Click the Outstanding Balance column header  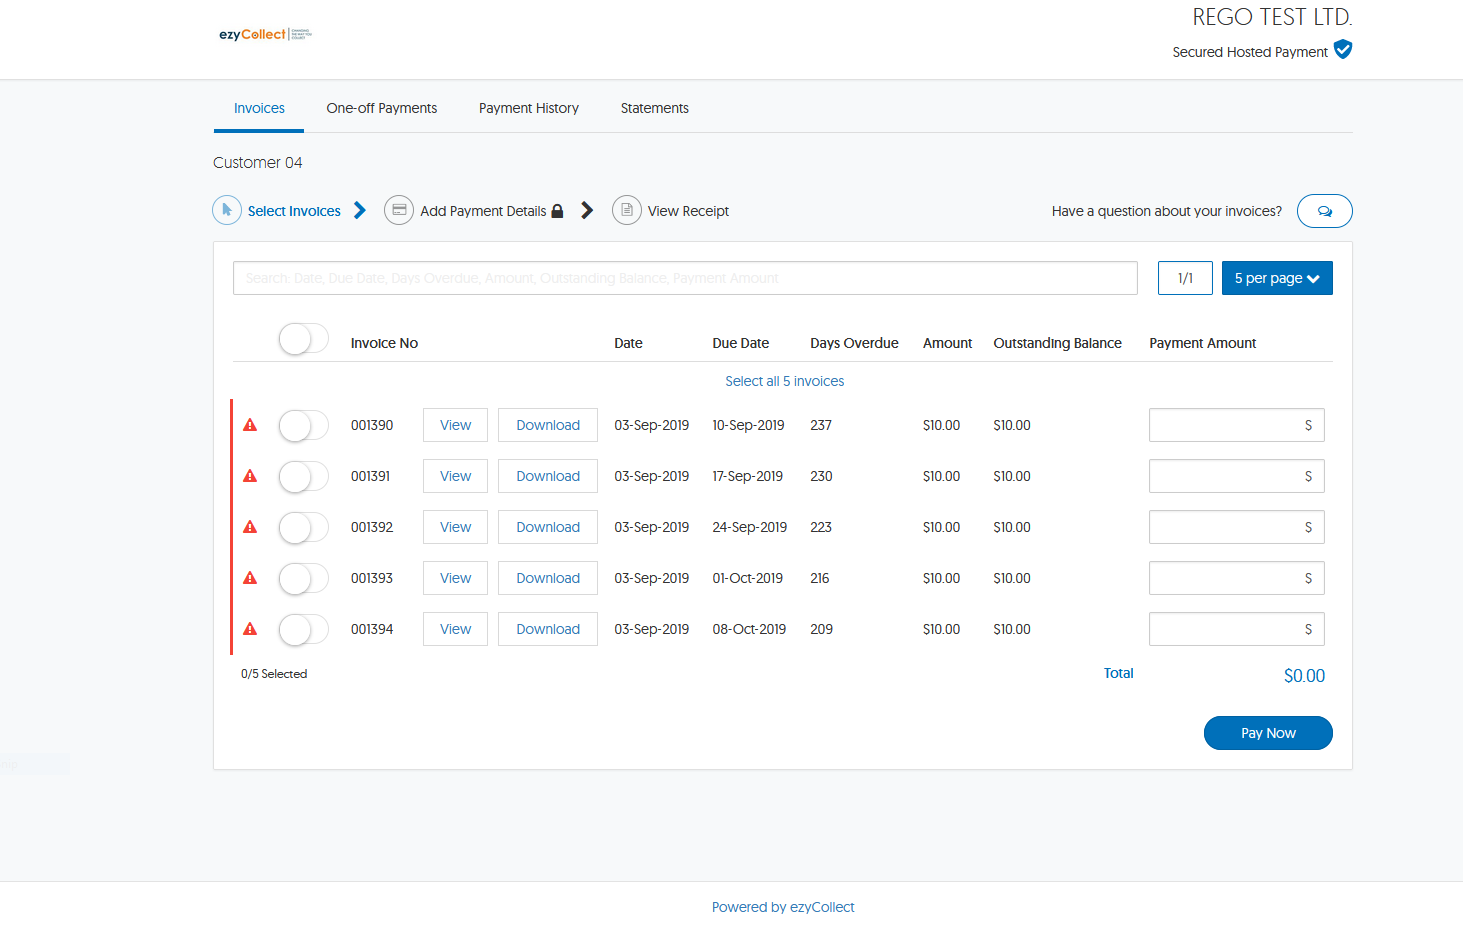1057,343
